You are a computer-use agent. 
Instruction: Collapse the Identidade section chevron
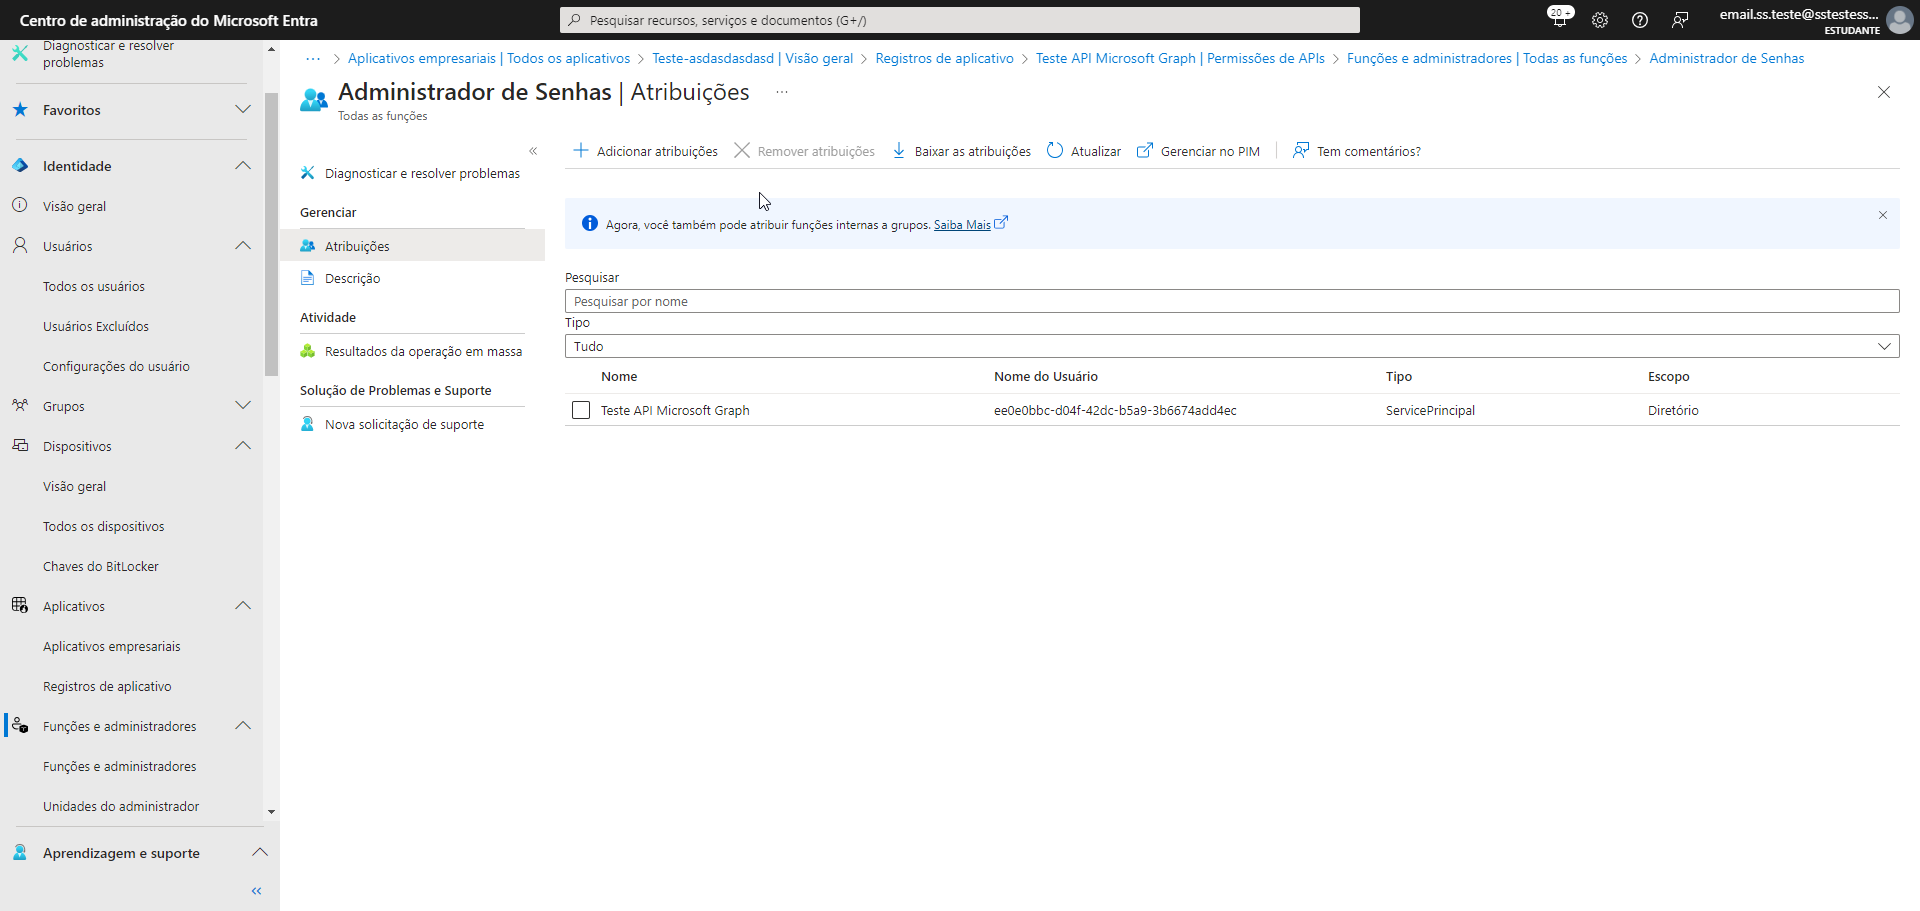tap(243, 165)
